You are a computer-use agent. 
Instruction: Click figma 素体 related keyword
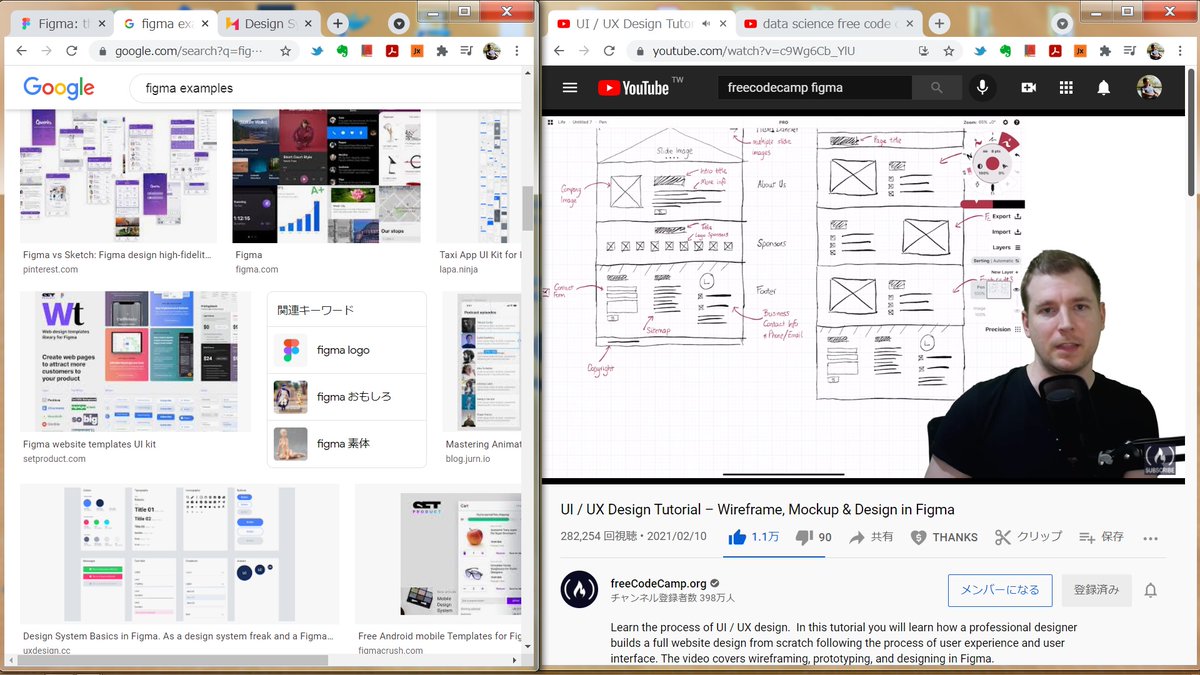(x=347, y=443)
